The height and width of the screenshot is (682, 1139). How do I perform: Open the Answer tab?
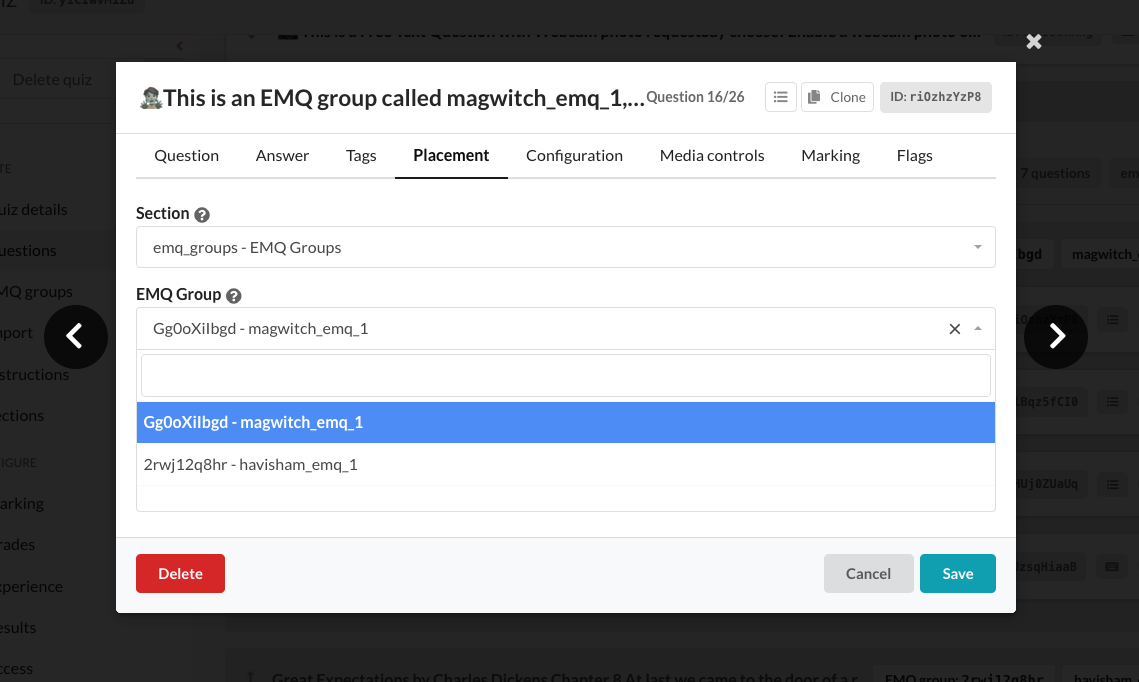(x=282, y=155)
